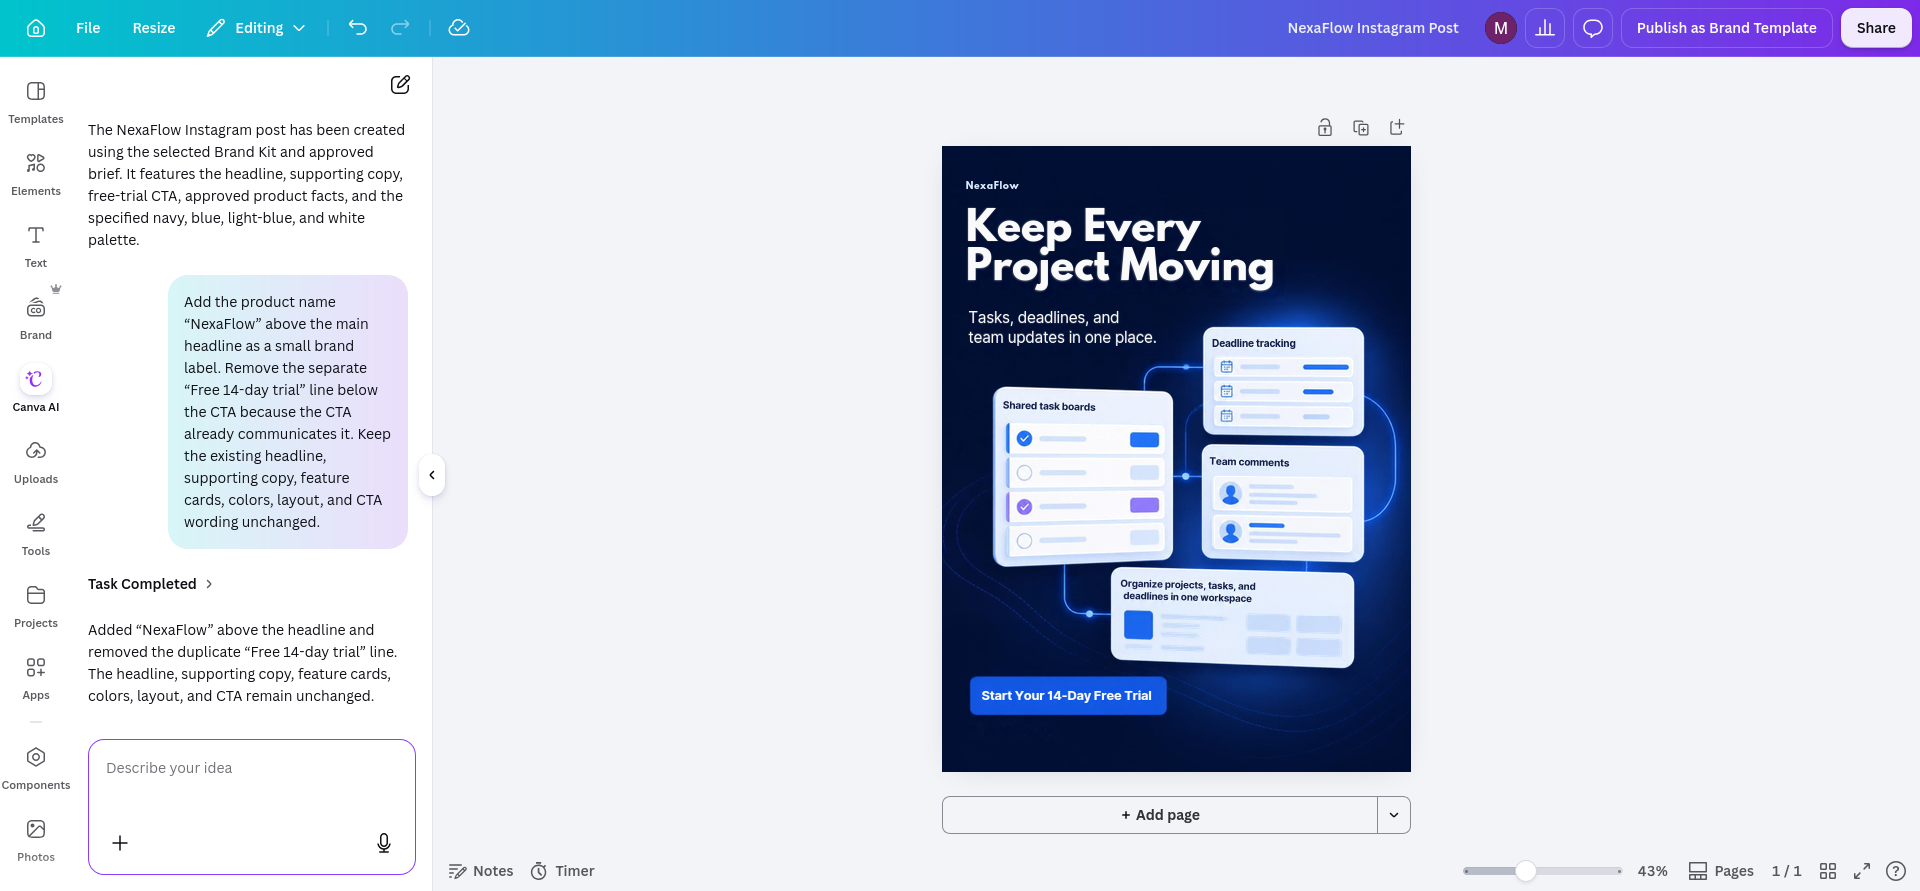This screenshot has width=1920, height=891.
Task: Open the File menu
Action: [x=88, y=28]
